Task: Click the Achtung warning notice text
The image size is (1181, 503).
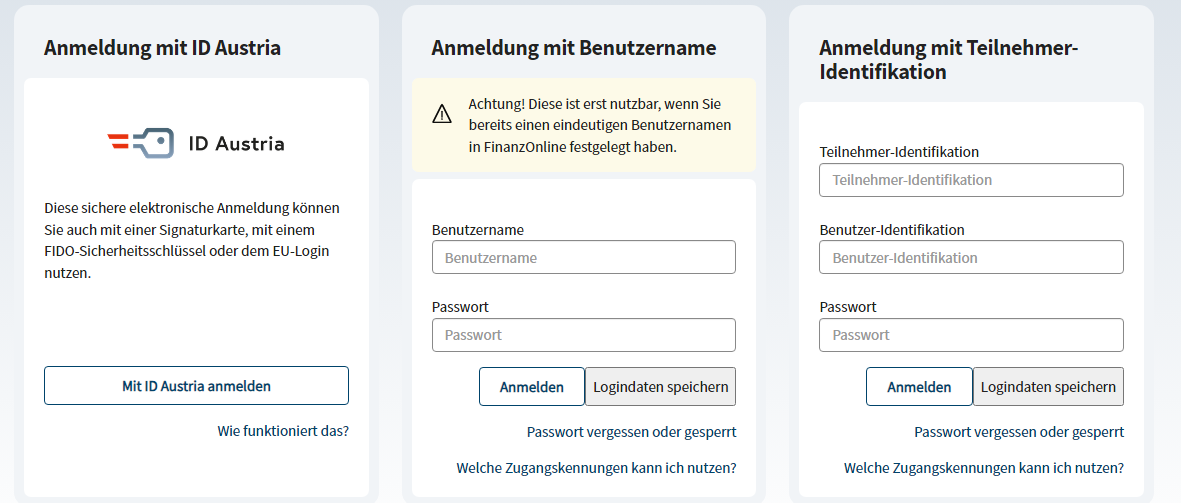Action: click(600, 125)
